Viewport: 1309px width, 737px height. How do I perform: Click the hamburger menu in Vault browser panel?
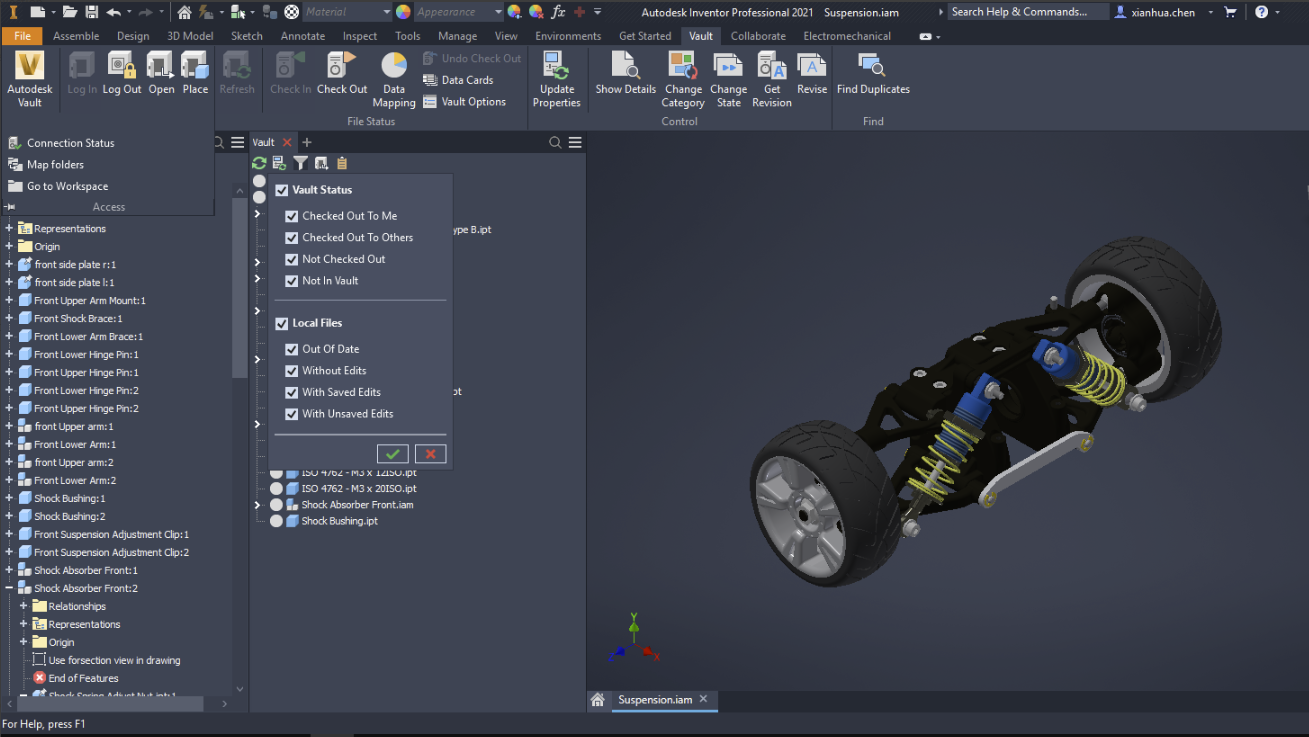[575, 143]
